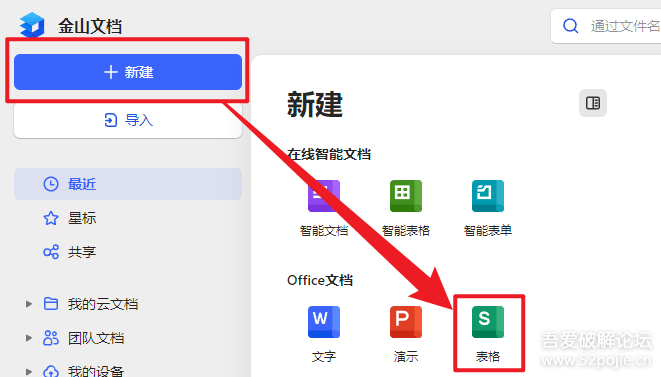Screen dimensions: 661x377
Task: Open the 我的云文档 folder
Action: (x=103, y=304)
